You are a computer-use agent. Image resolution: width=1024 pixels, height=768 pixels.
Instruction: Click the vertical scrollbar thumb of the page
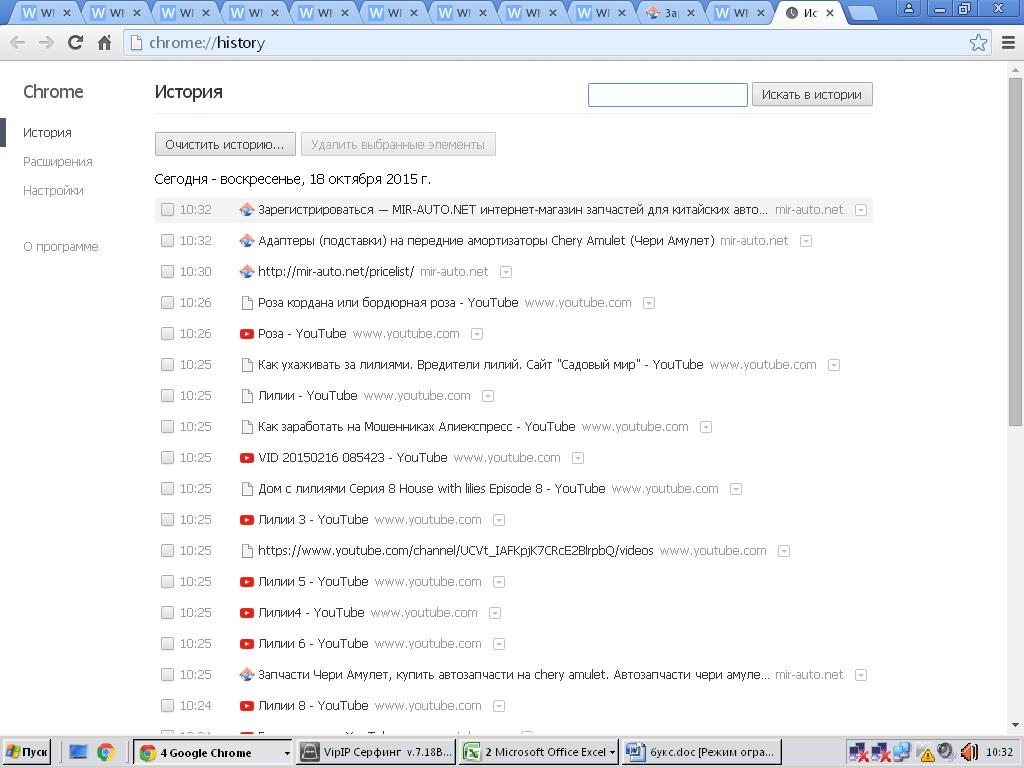tap(1015, 251)
